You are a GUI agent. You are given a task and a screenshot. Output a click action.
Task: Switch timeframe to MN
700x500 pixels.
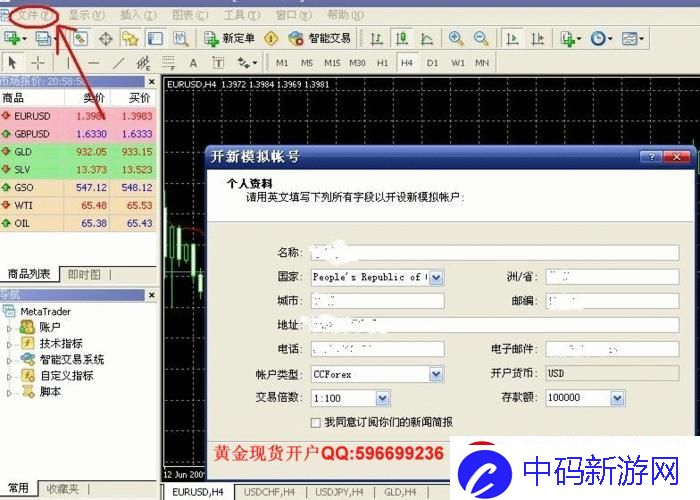[x=482, y=63]
